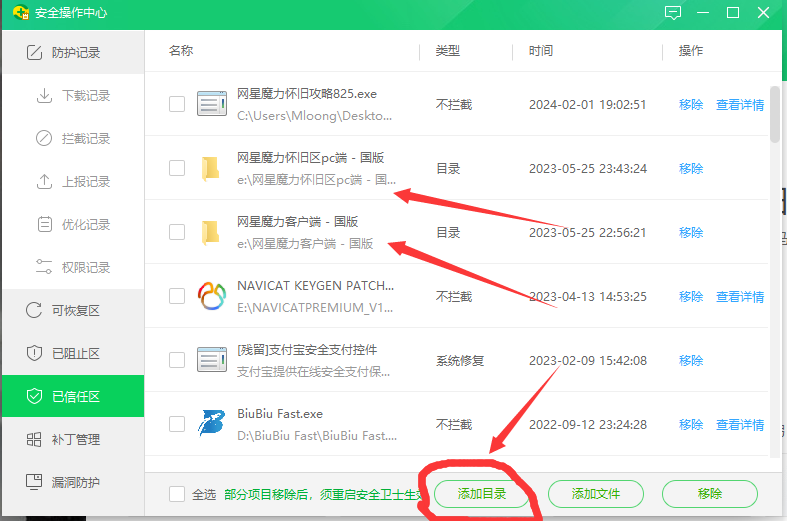Click path D:\BiuBiu Fast\BiuBiu Fast....

click(x=317, y=436)
